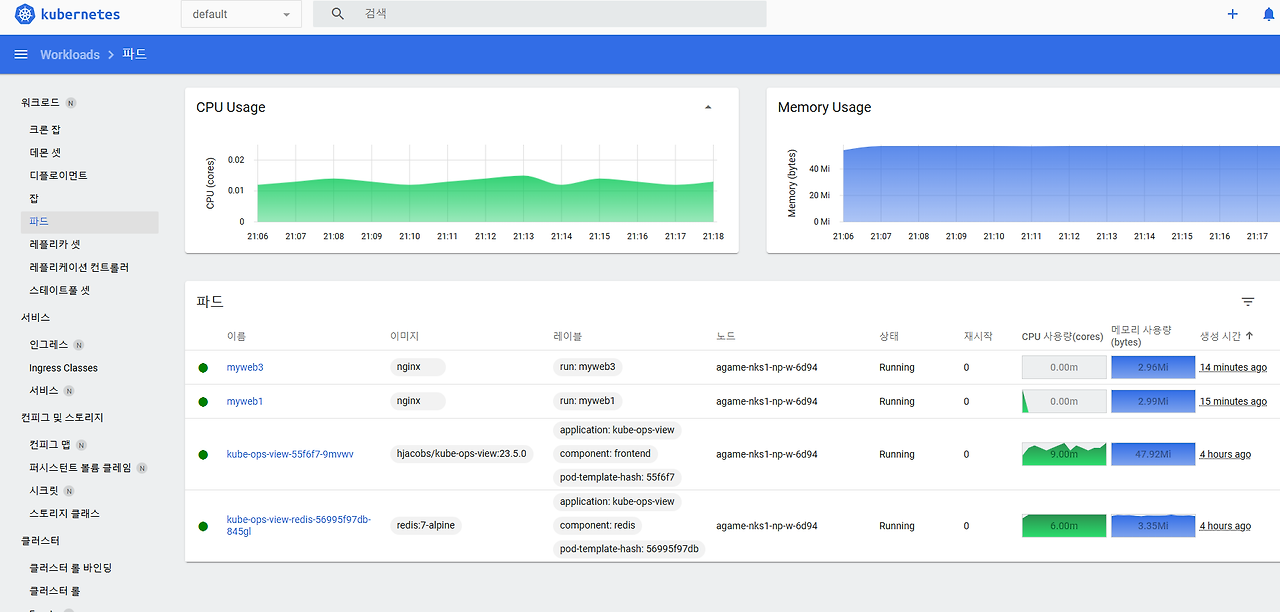Open kube-ops-view-redis-56995f97db-845gl pod link
Screen dimensions: 1280x612
[299, 526]
